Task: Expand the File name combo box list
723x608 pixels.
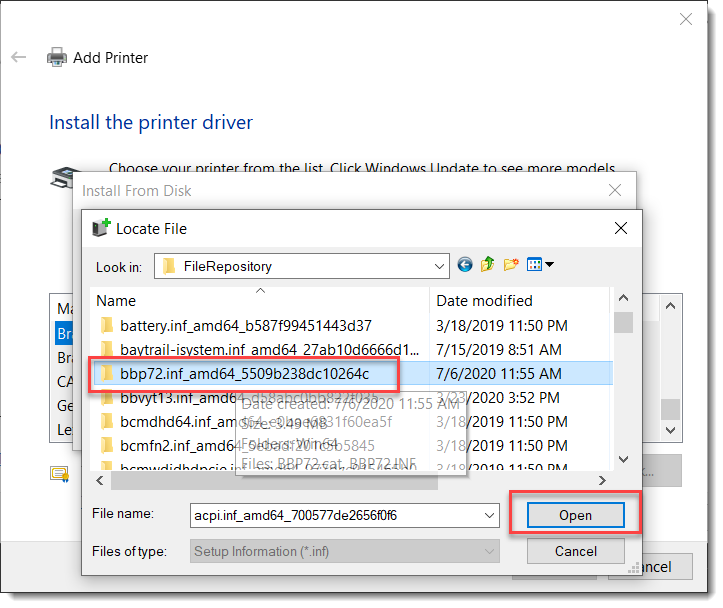Action: (x=490, y=515)
